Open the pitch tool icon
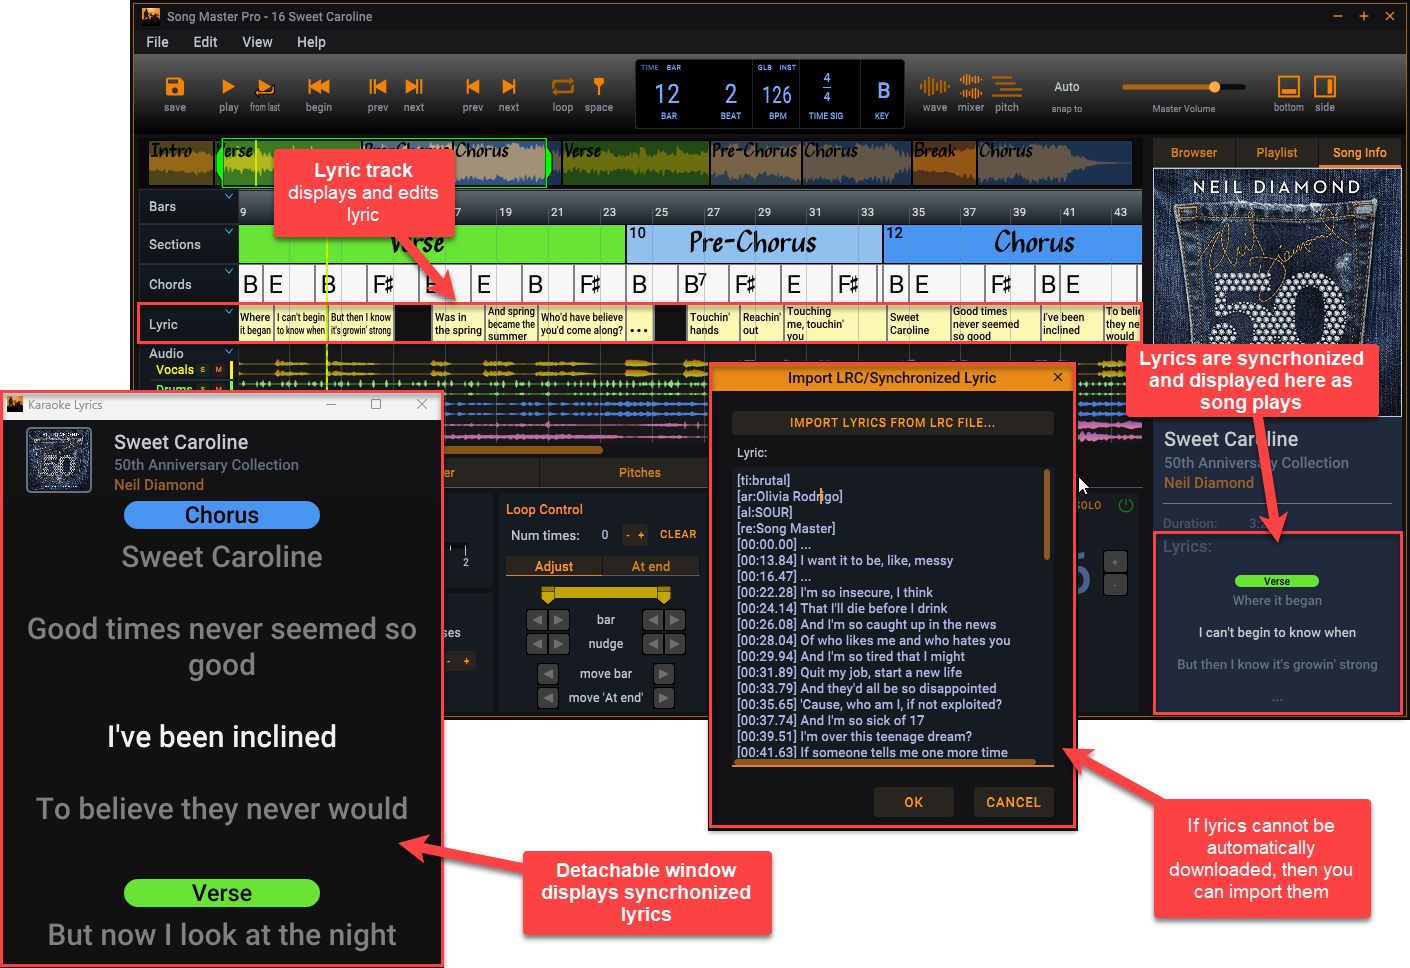Viewport: 1410px width, 968px height. [x=1006, y=88]
